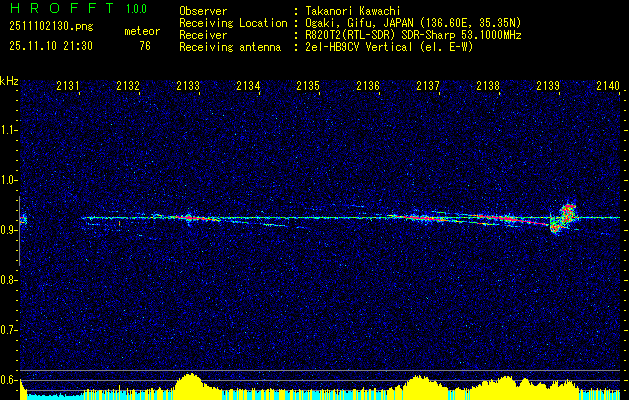Viewport: 629px width, 400px height.
Task: Click the observer name Takanori Kawachi
Action: click(x=351, y=11)
